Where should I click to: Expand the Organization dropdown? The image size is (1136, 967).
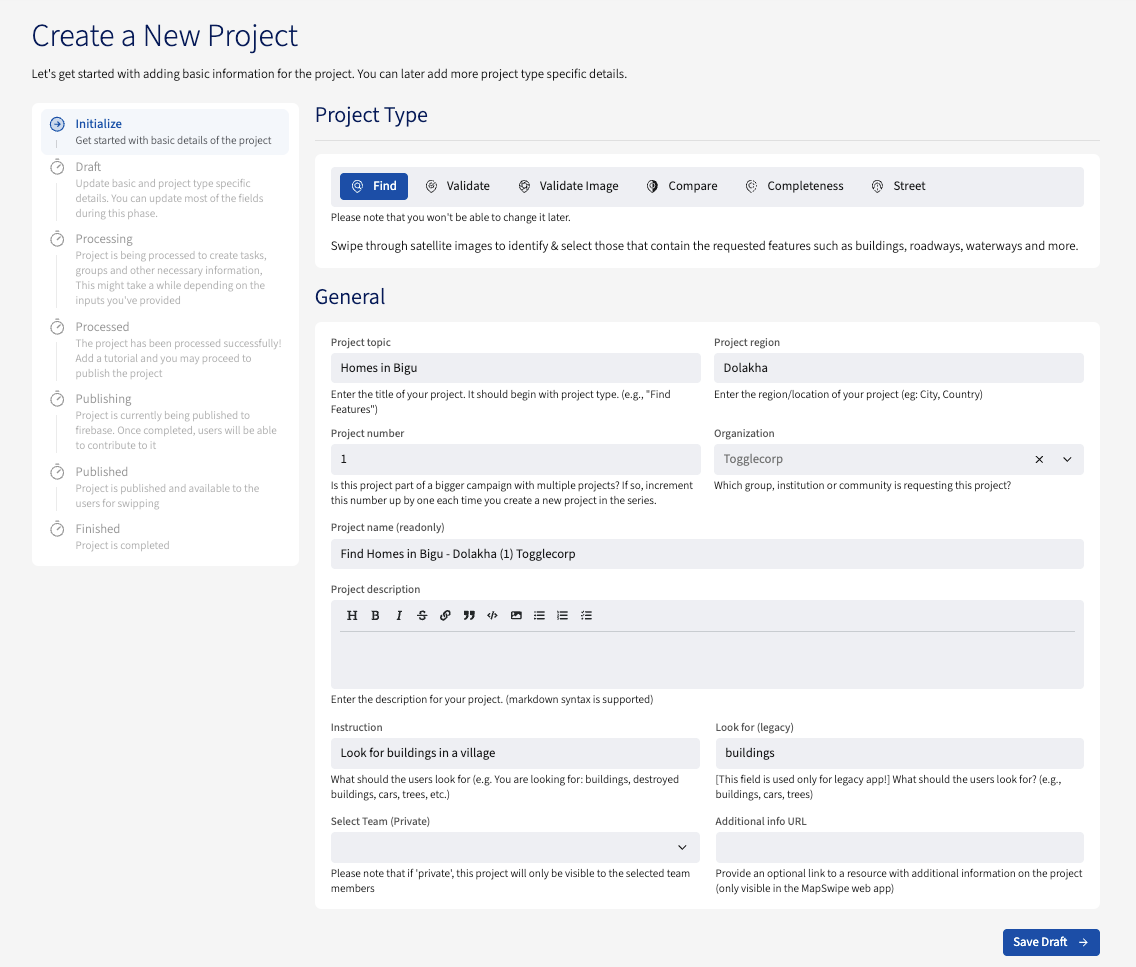pos(1067,459)
